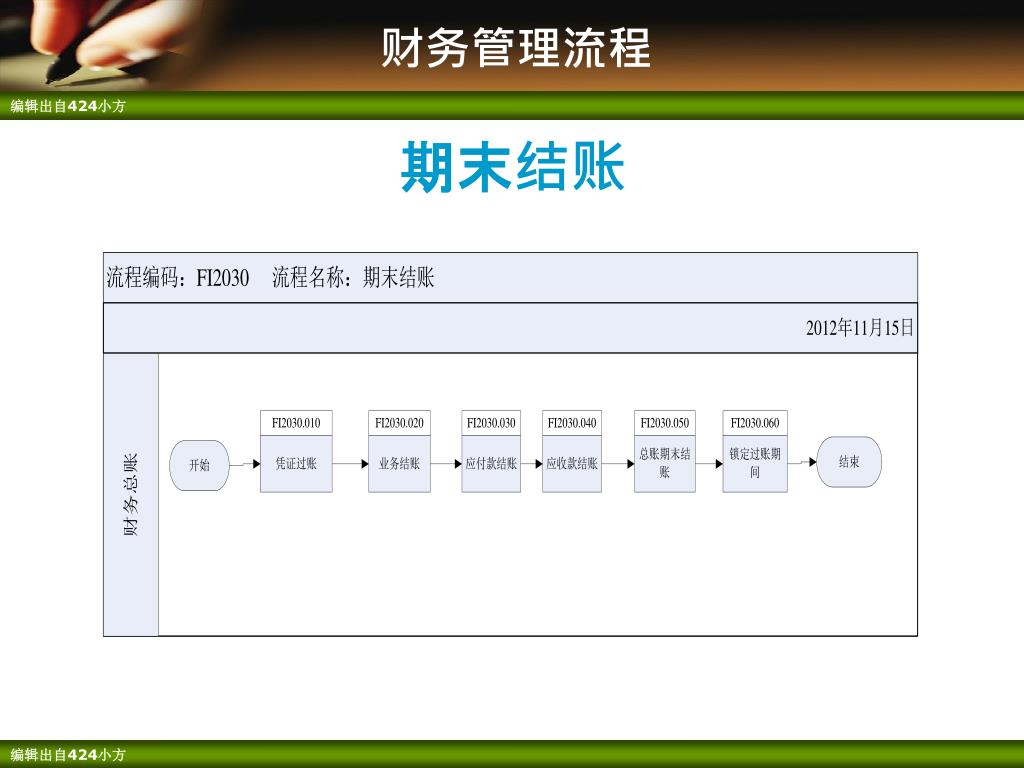Select the top banner text 编辑出自424小方
1024x768 pixels.
click(x=68, y=106)
